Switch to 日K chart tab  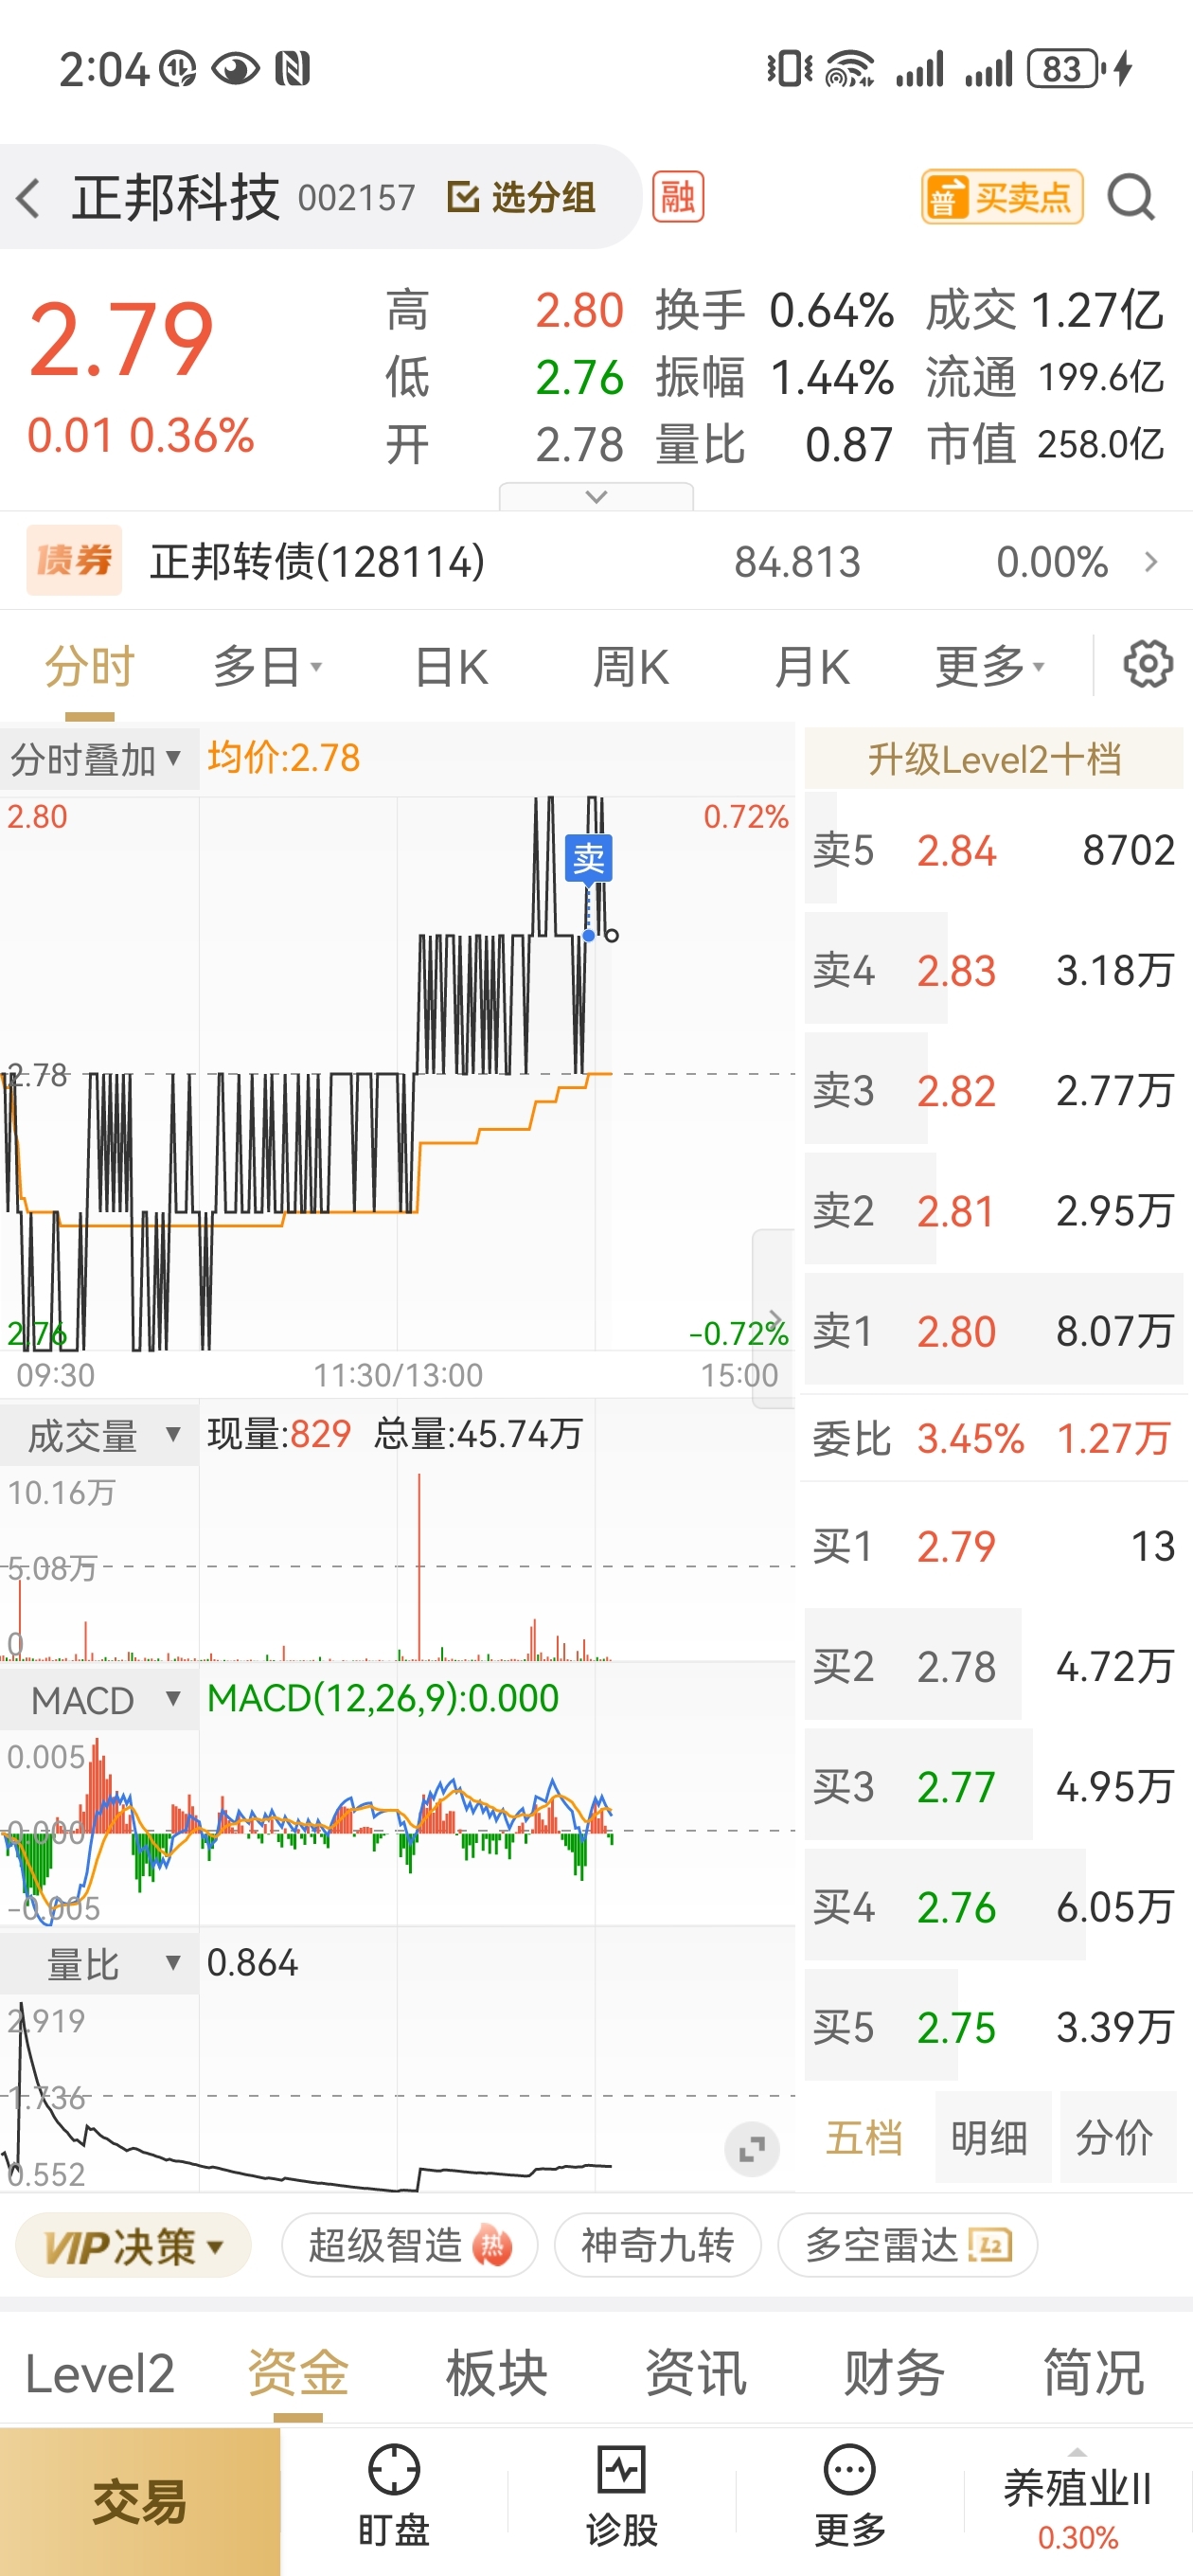451,666
